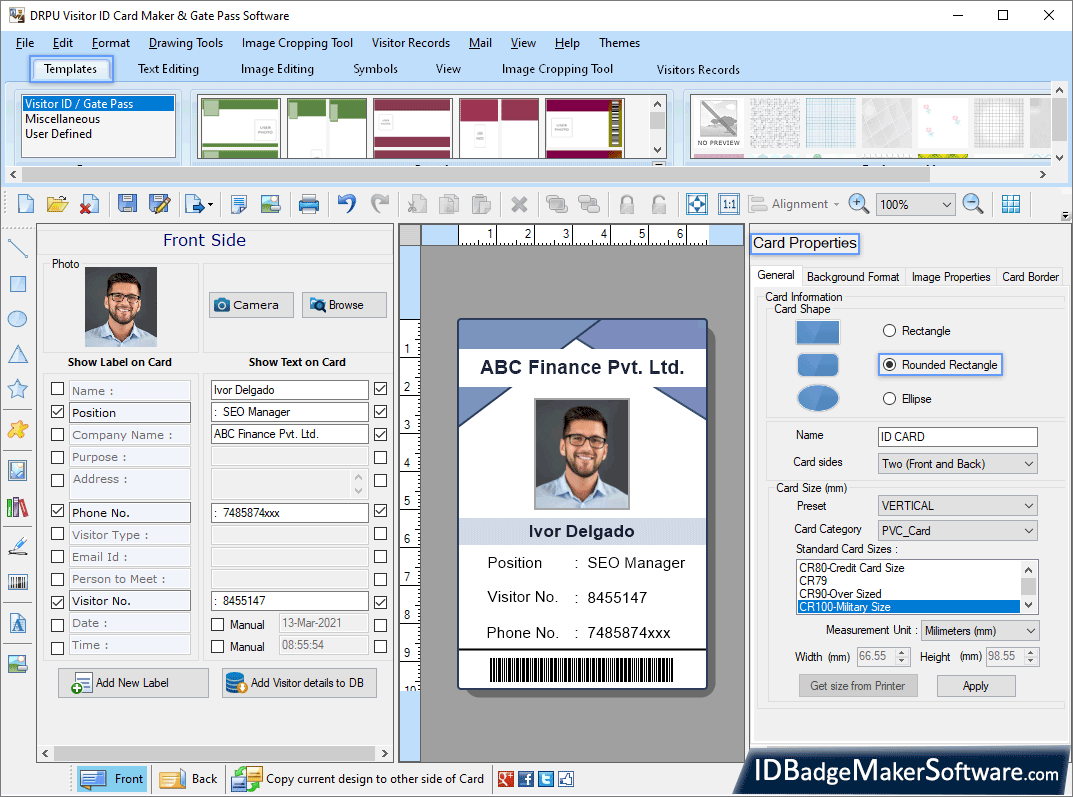Open the zoom percentage dropdown
The height and width of the screenshot is (797, 1073).
pos(945,203)
